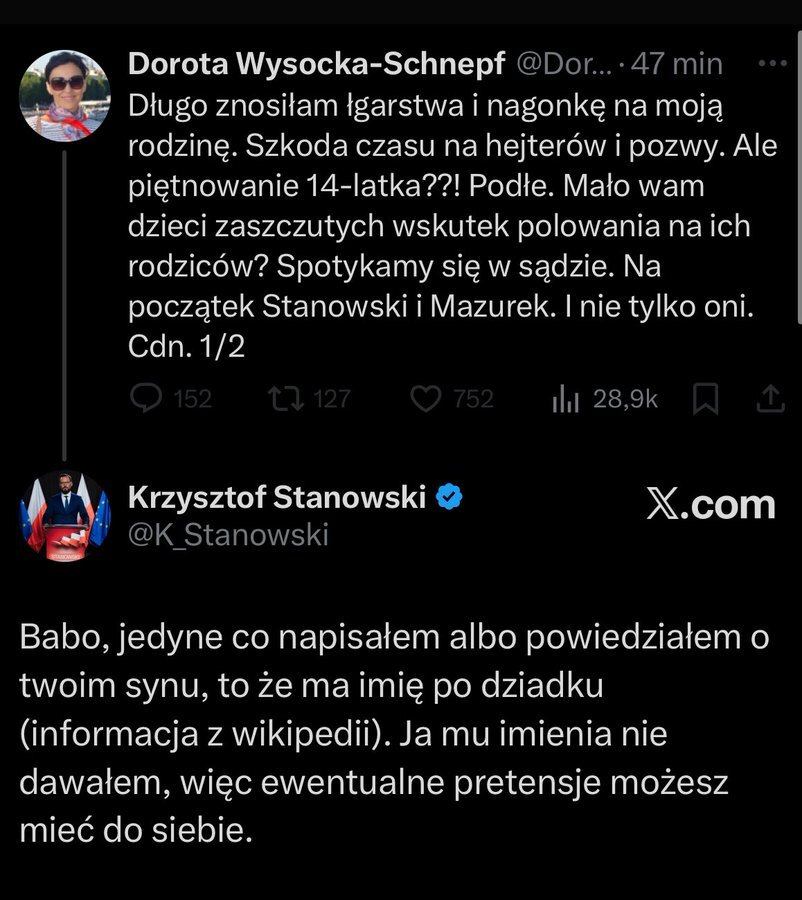The height and width of the screenshot is (900, 802).
Task: Click the blue verified badge beside Stanowski
Action: click(451, 496)
